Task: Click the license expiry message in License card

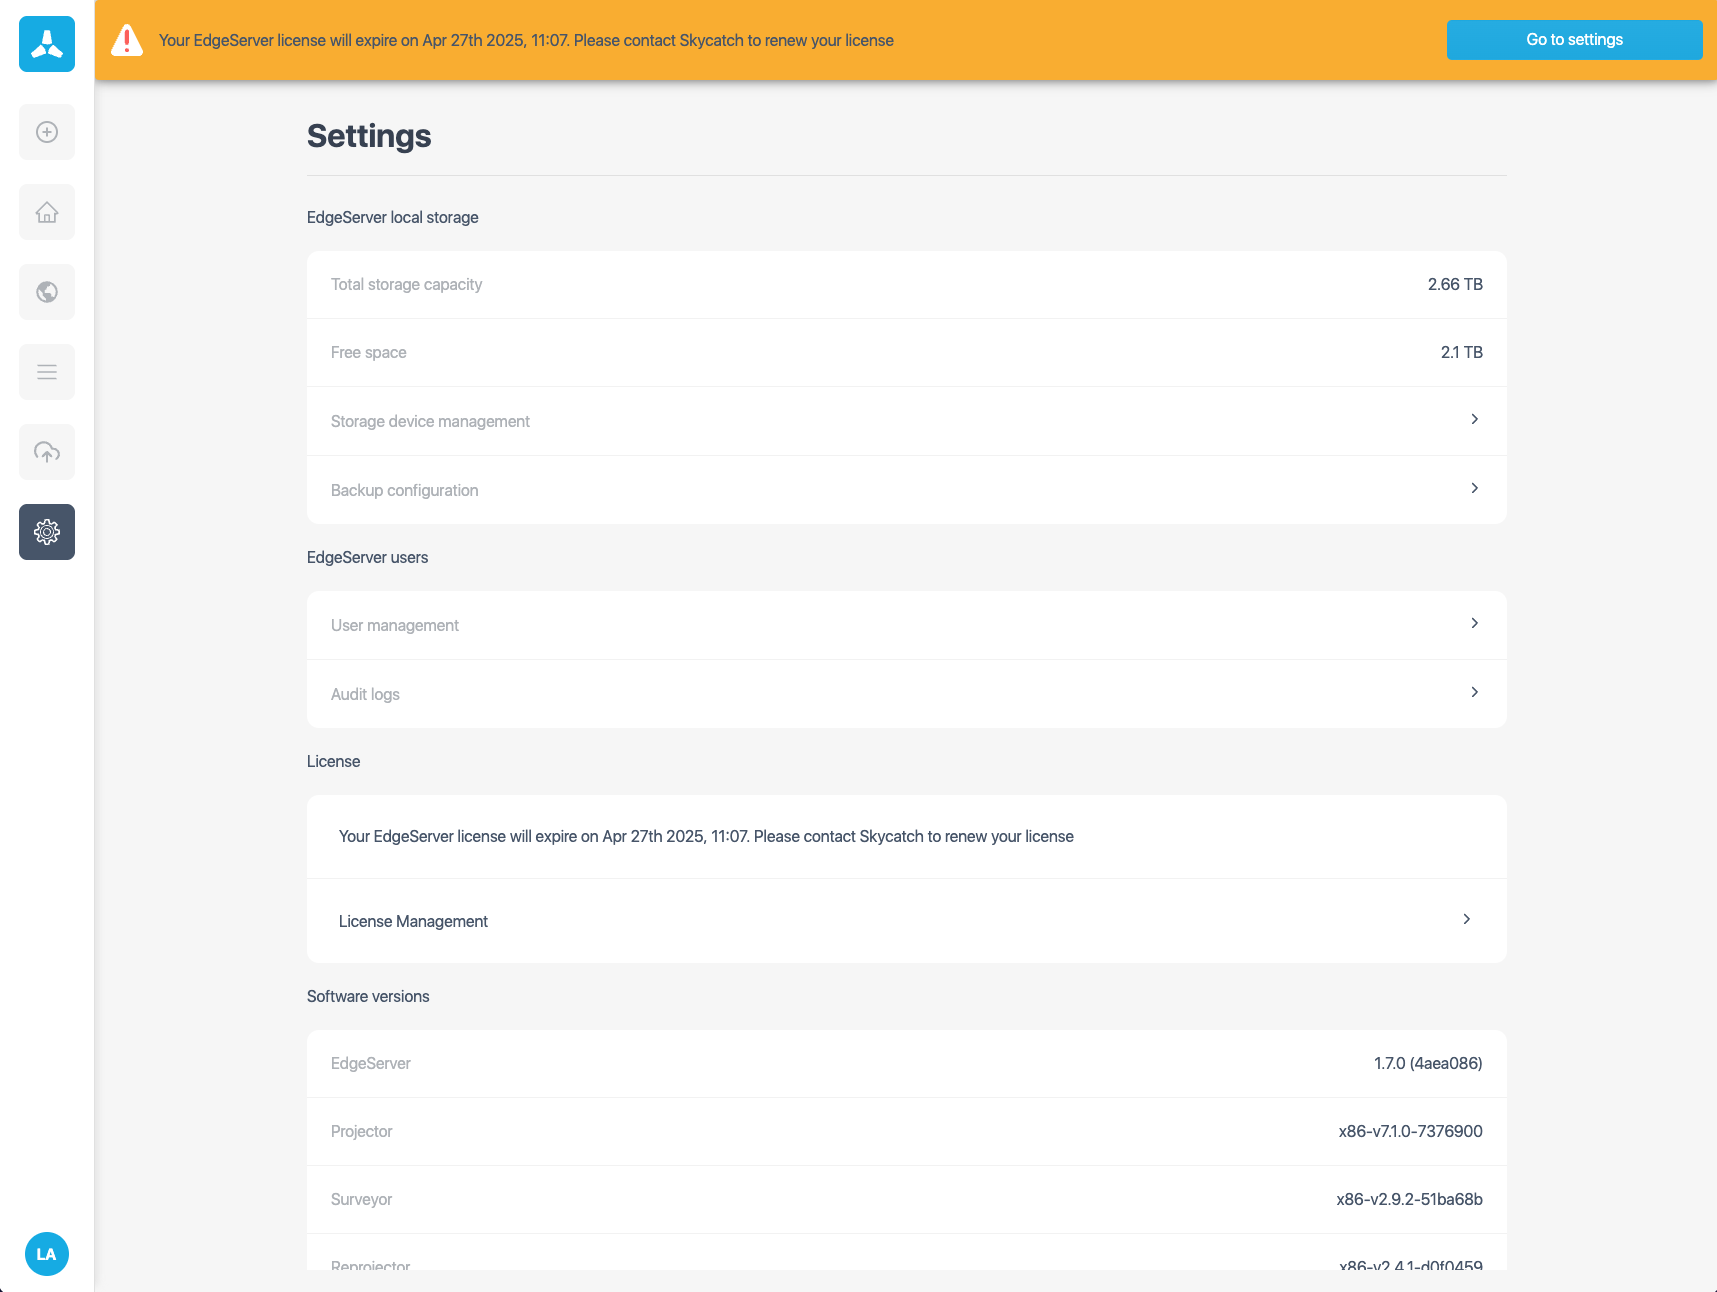Action: (x=706, y=836)
